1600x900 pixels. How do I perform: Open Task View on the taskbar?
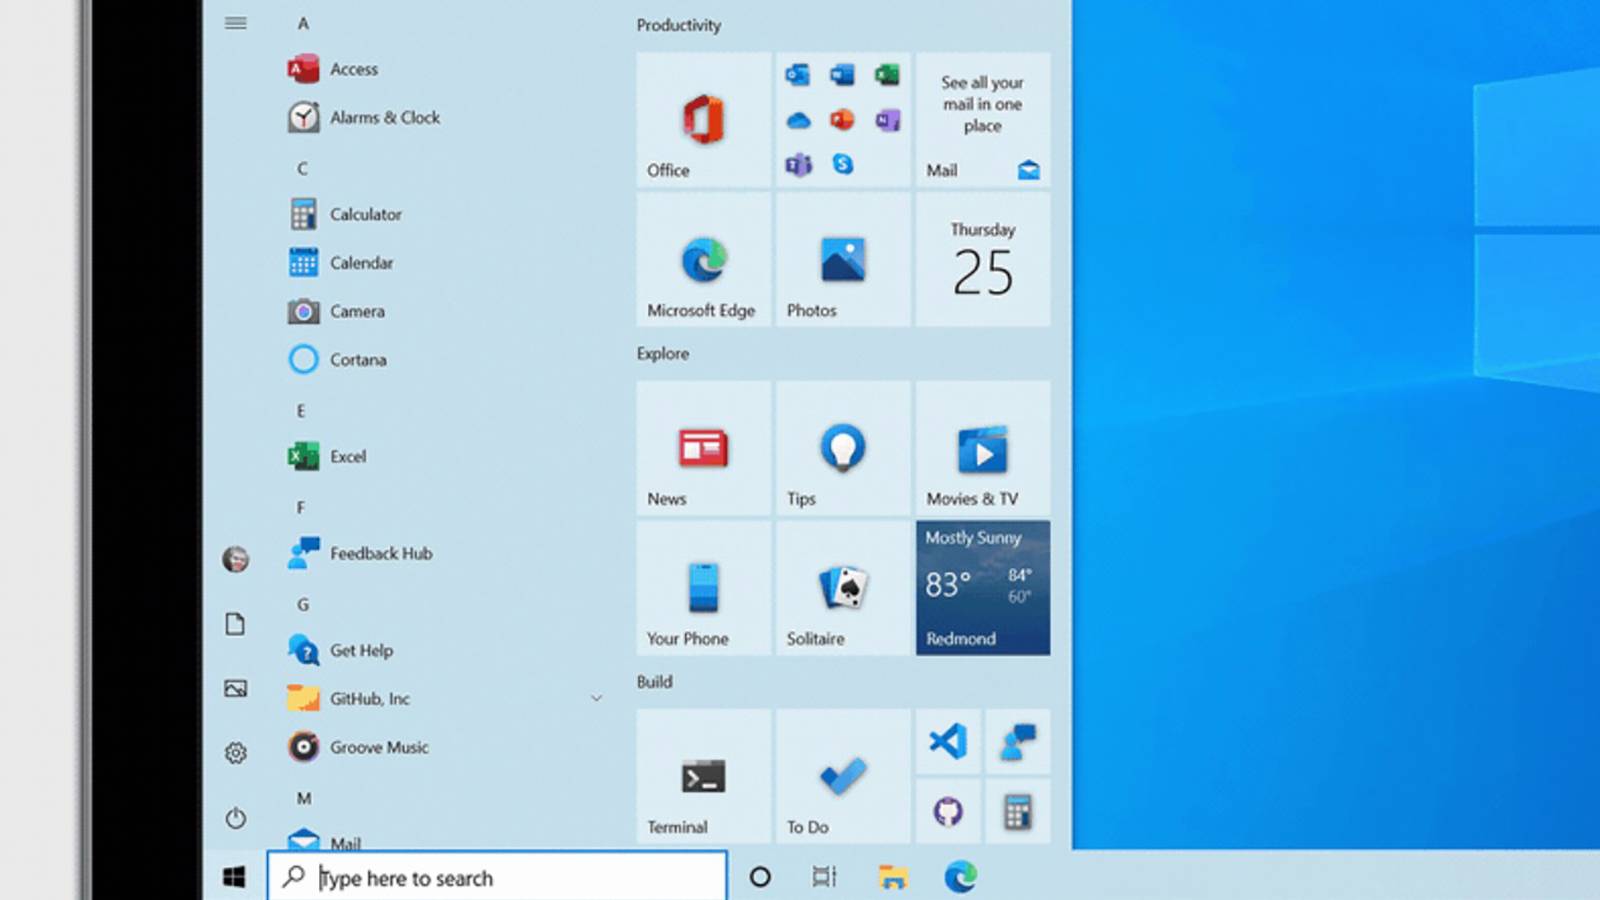point(824,877)
